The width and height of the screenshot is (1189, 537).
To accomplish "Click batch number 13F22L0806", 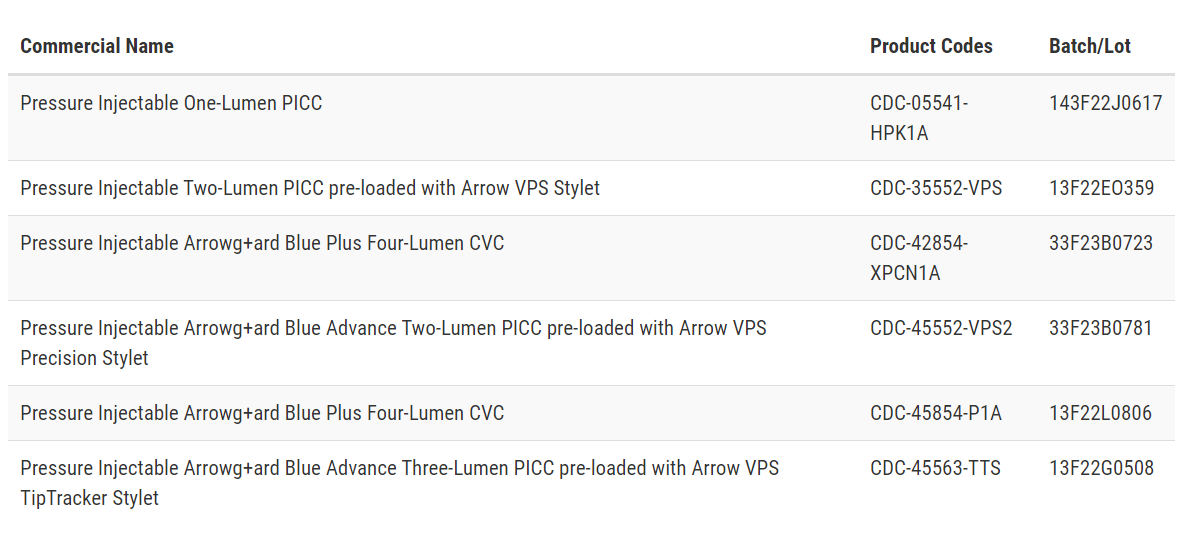I will [1100, 413].
